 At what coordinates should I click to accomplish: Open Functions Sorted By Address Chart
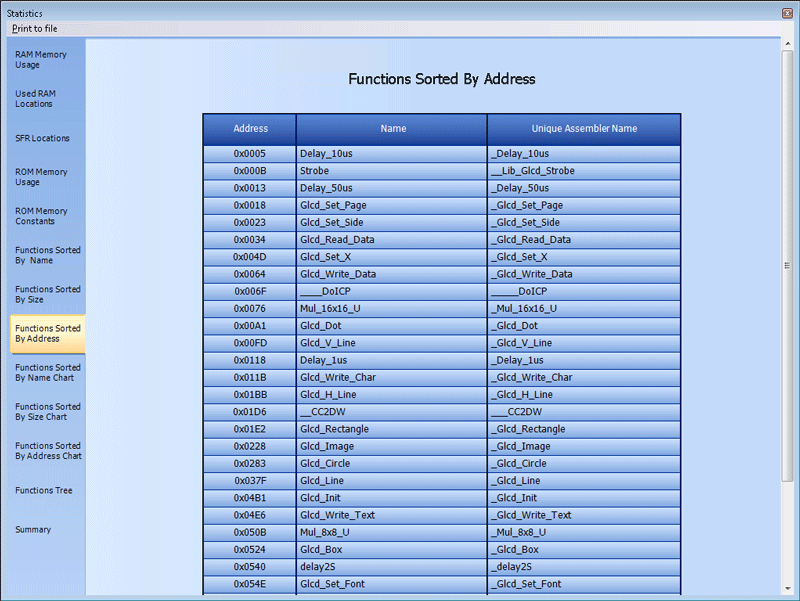[x=48, y=451]
